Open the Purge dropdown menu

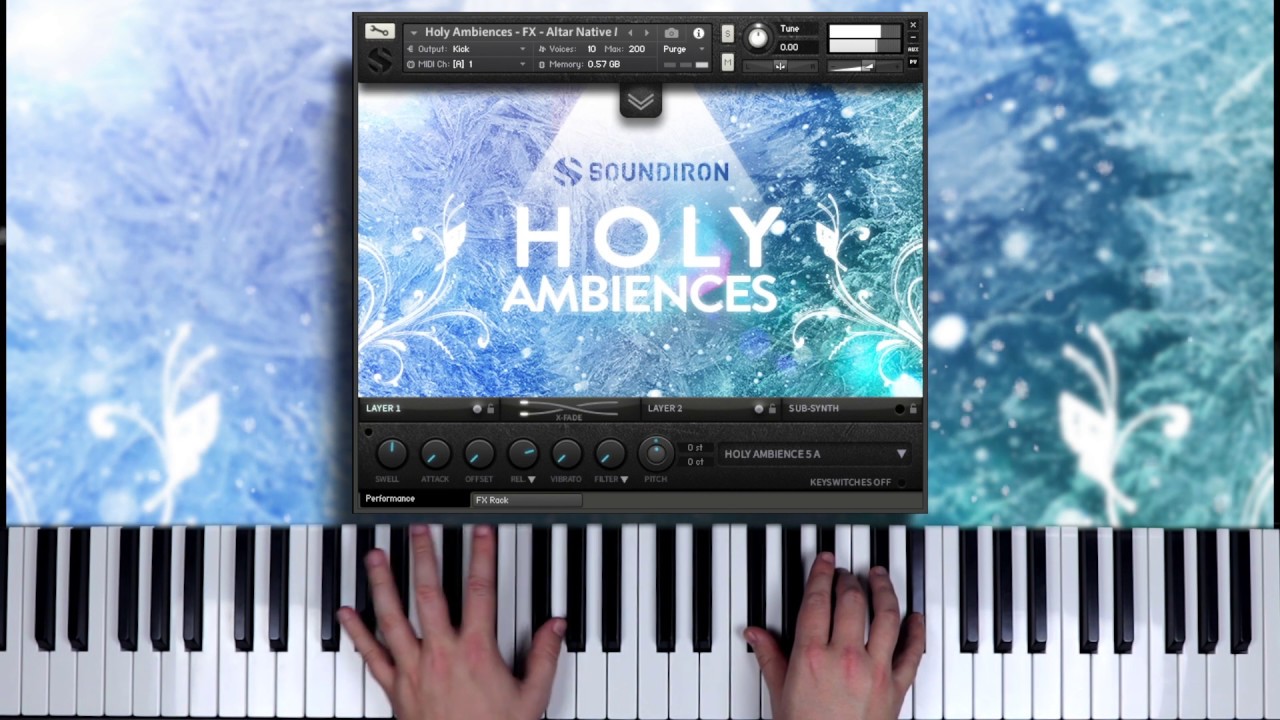(684, 49)
